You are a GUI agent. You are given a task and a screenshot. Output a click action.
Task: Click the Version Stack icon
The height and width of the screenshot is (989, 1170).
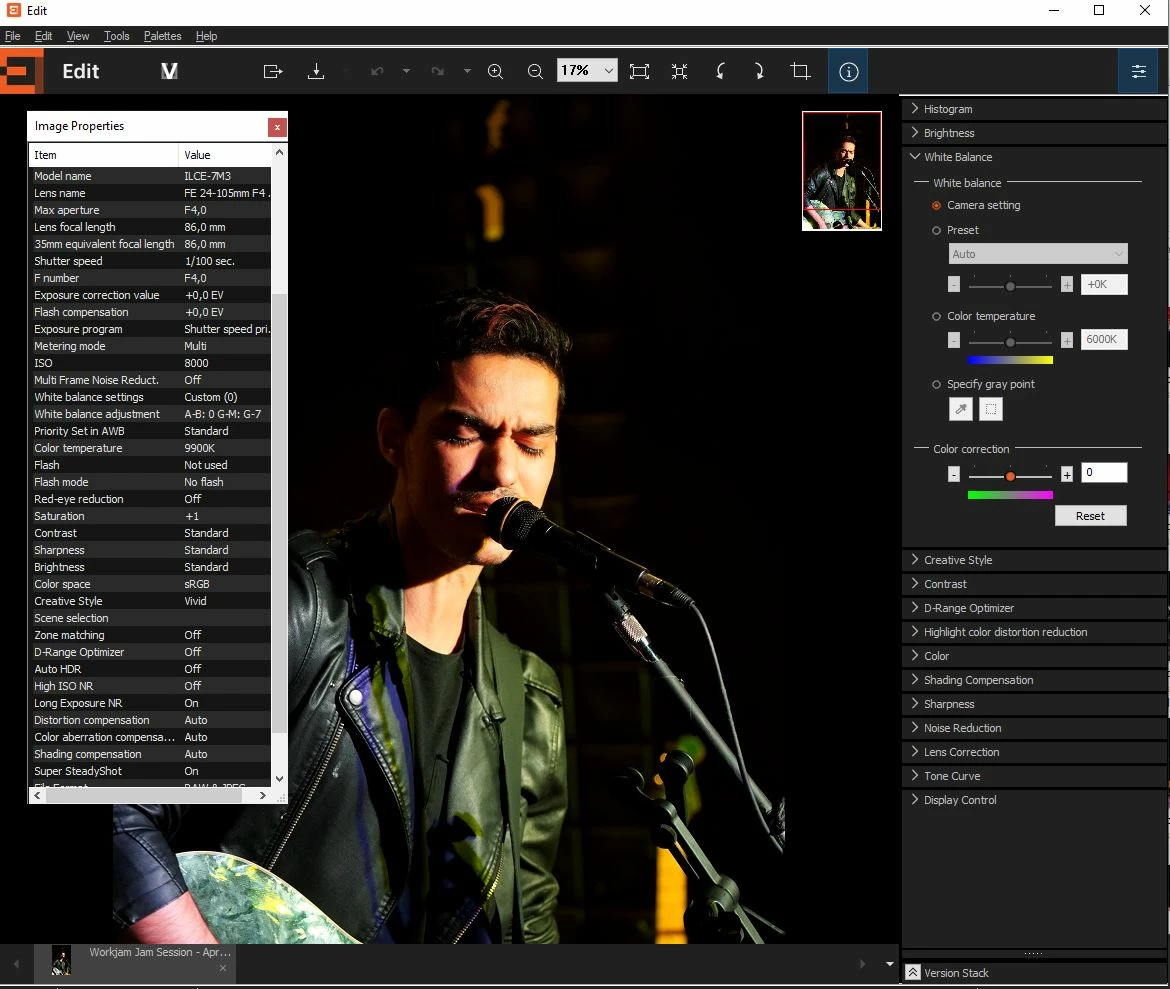[913, 973]
